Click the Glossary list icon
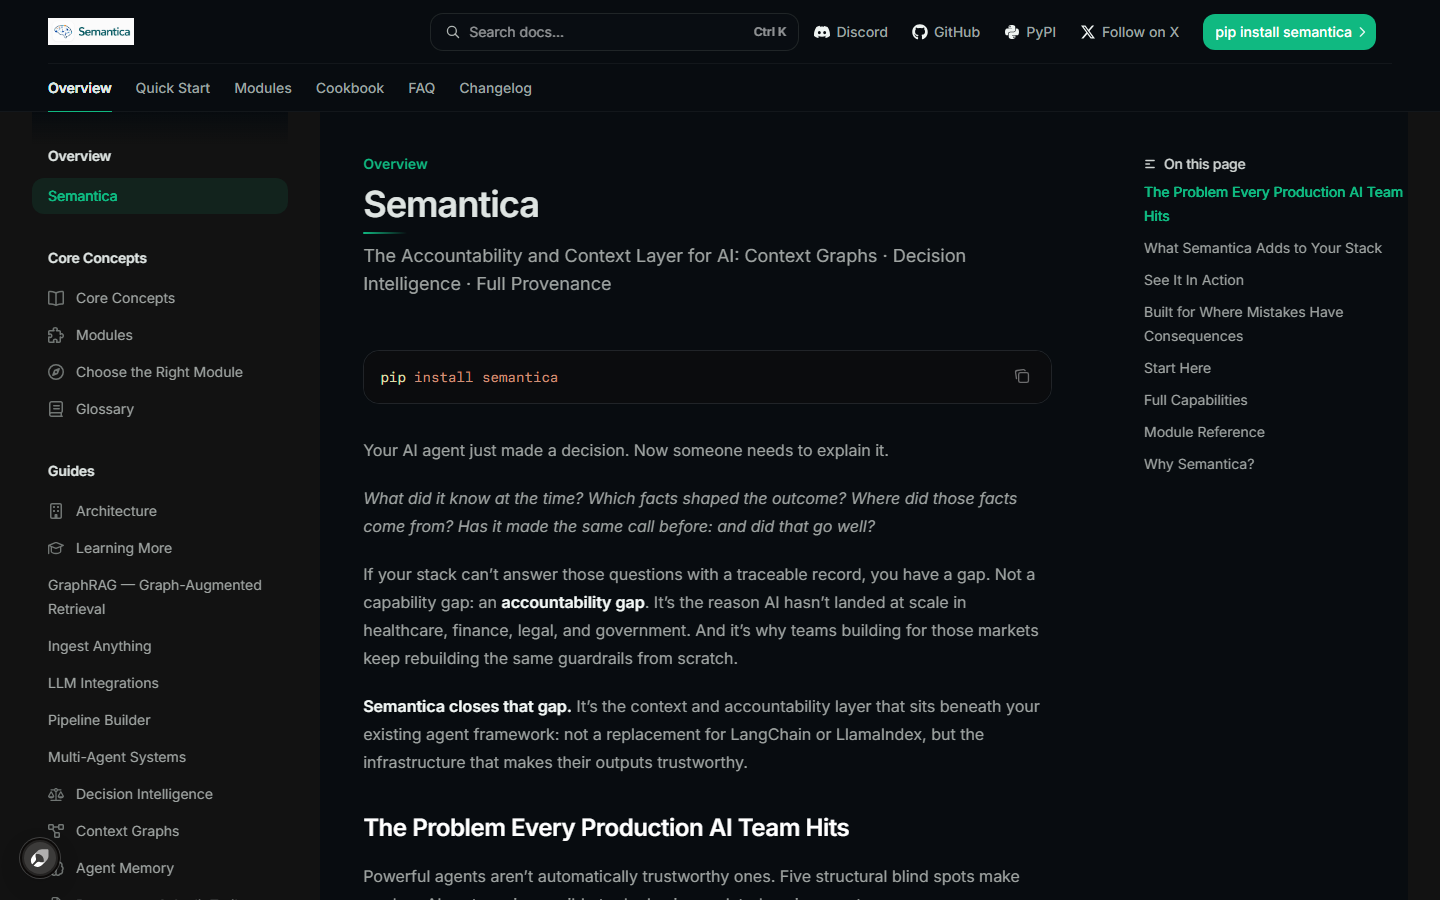The image size is (1440, 900). point(56,409)
